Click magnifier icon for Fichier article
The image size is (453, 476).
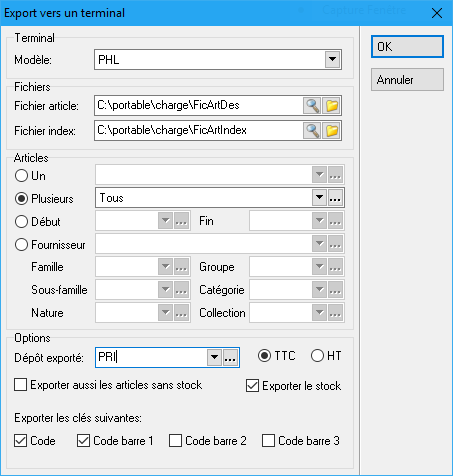pyautogui.click(x=312, y=106)
